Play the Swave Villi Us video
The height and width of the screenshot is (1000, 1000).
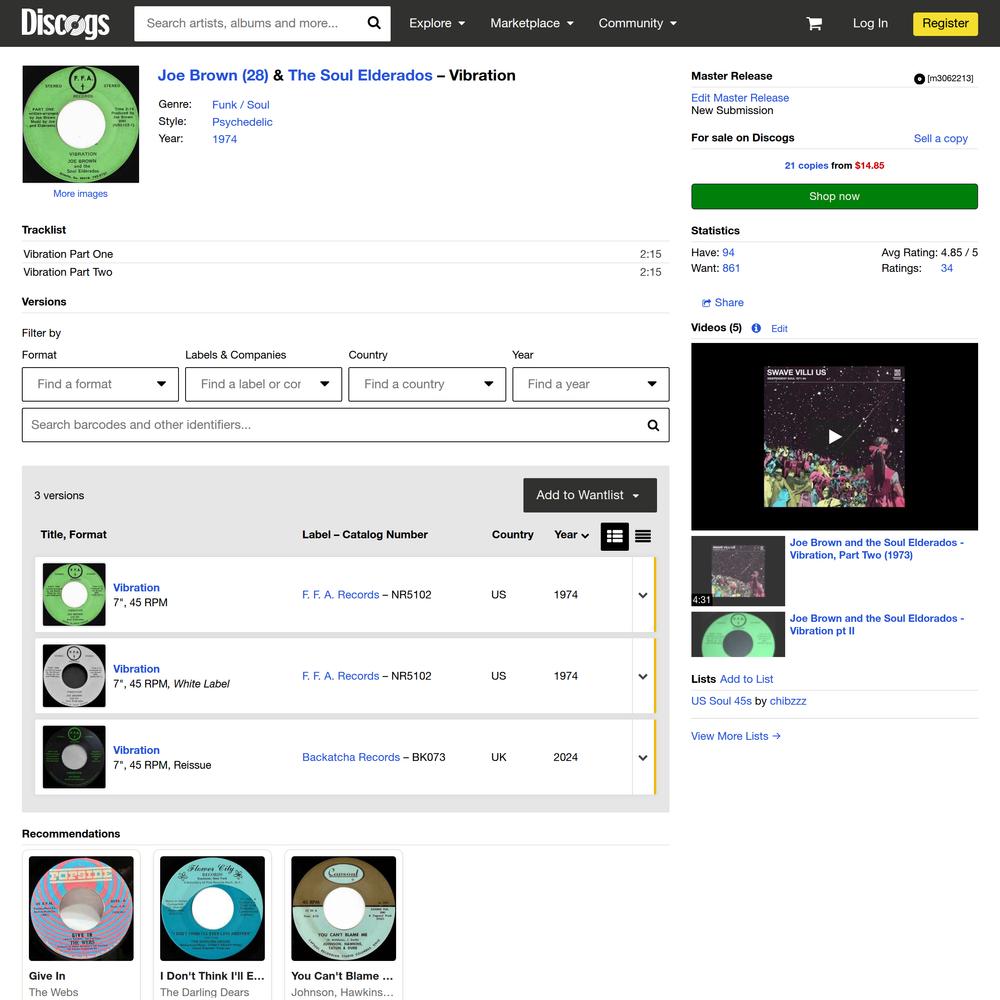click(x=834, y=436)
